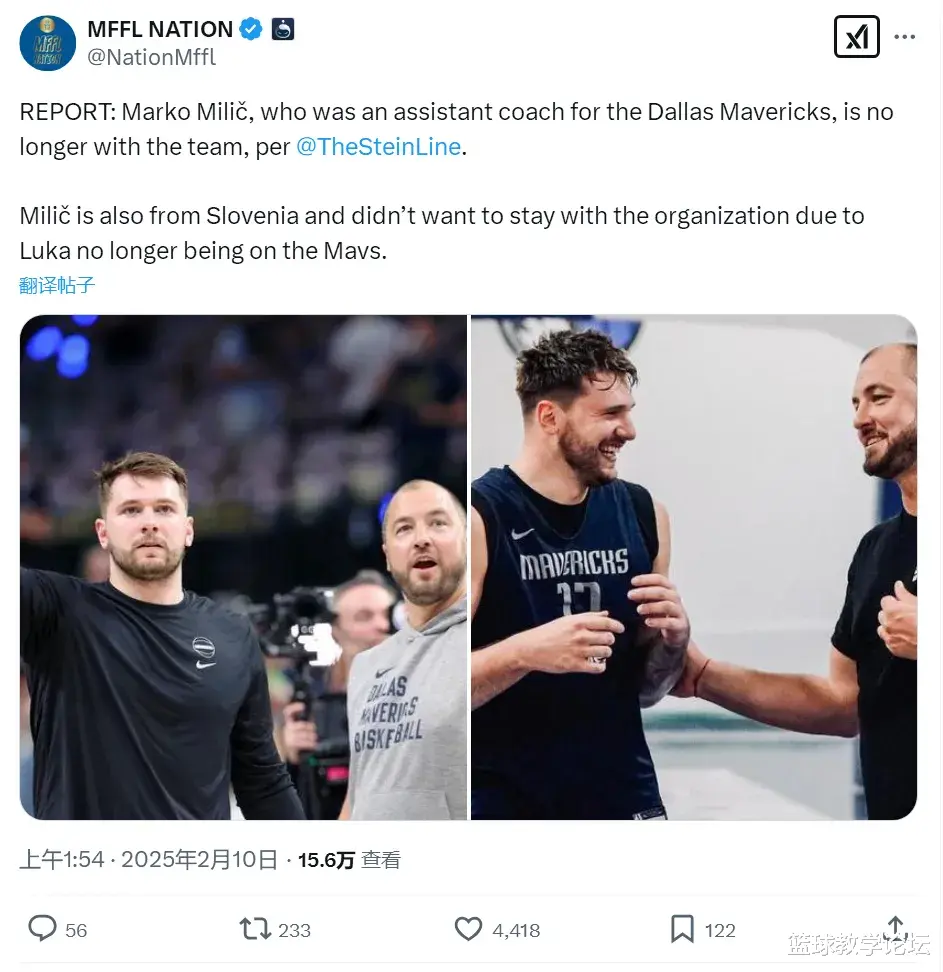943x972 pixels.
Task: Open the Grok xAI icon
Action: [x=856, y=37]
